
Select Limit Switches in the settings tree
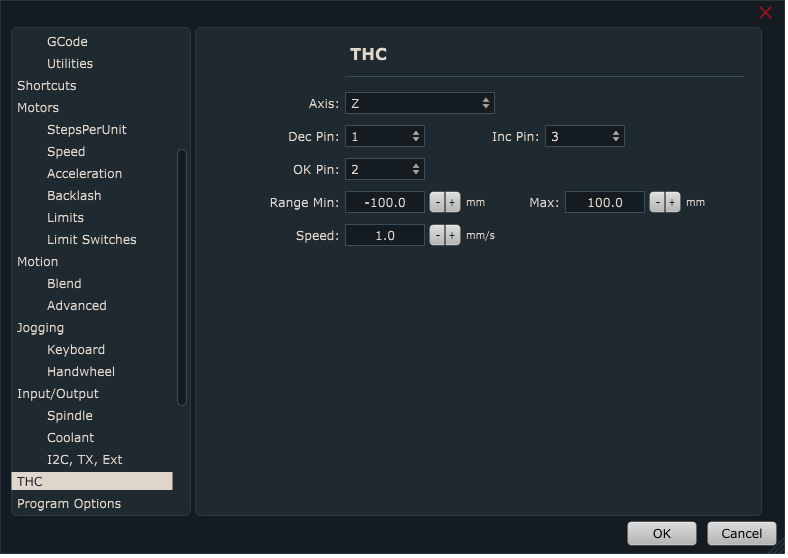[91, 240]
